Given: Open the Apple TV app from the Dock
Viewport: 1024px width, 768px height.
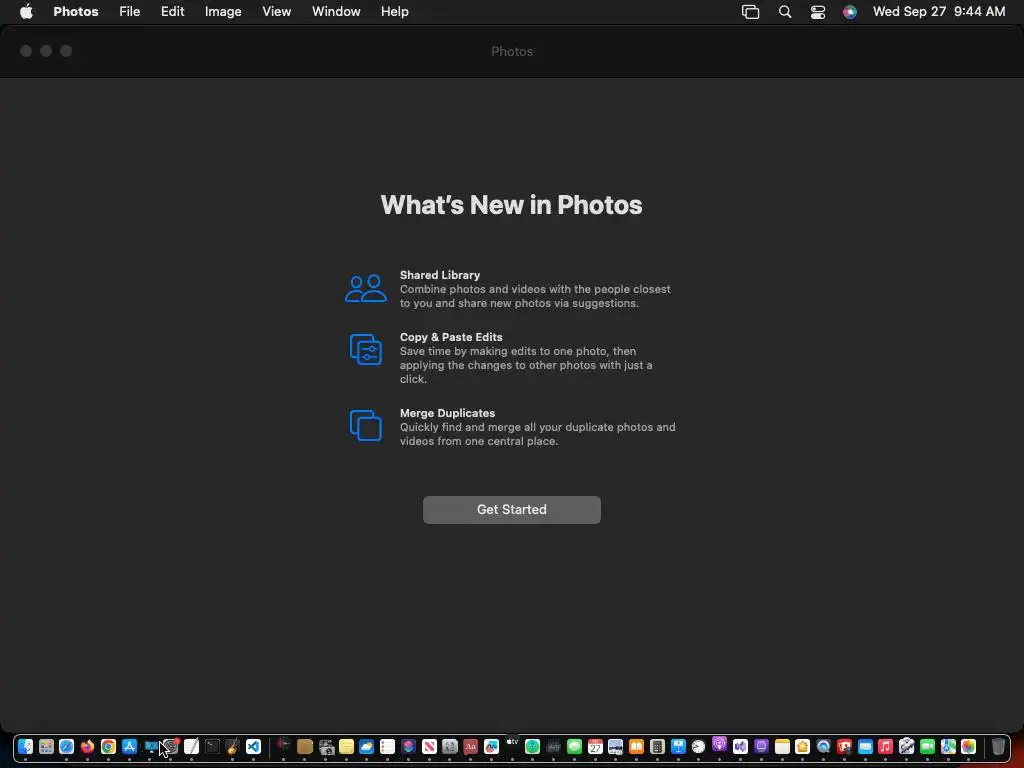Looking at the screenshot, I should 512,744.
